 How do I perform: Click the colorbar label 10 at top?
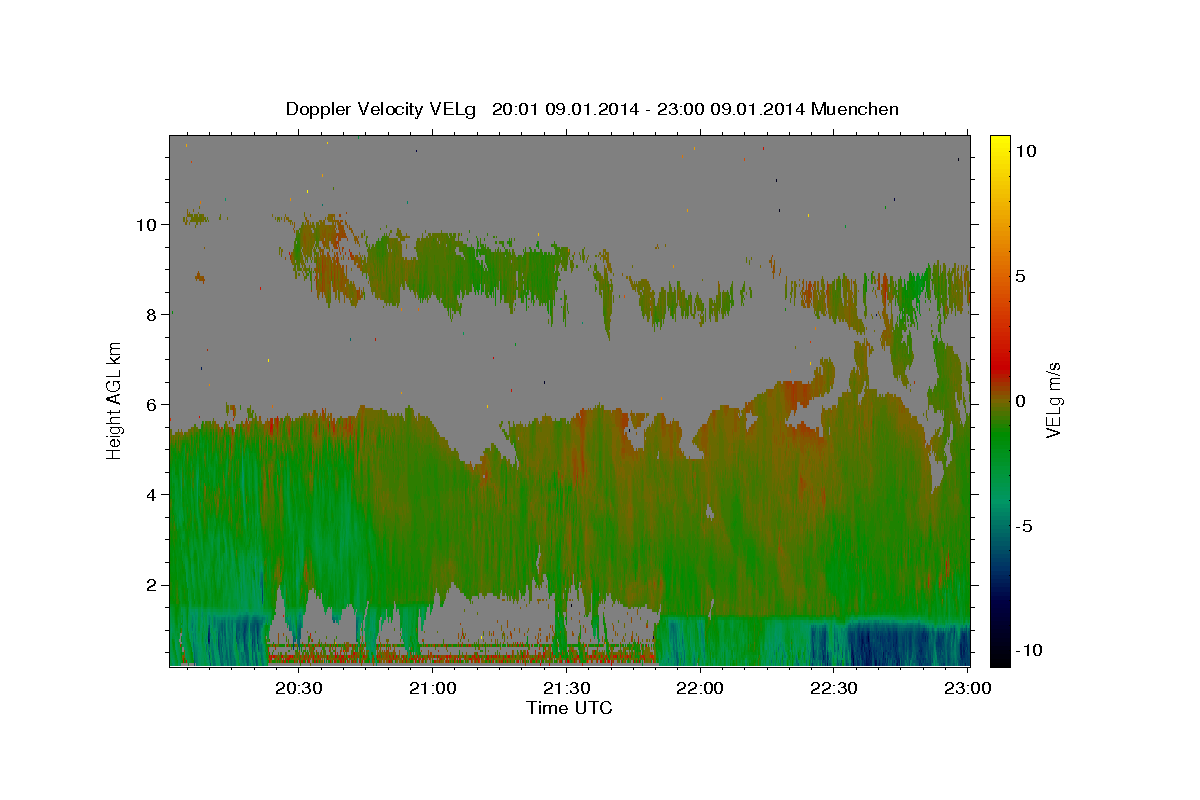coord(1025,150)
